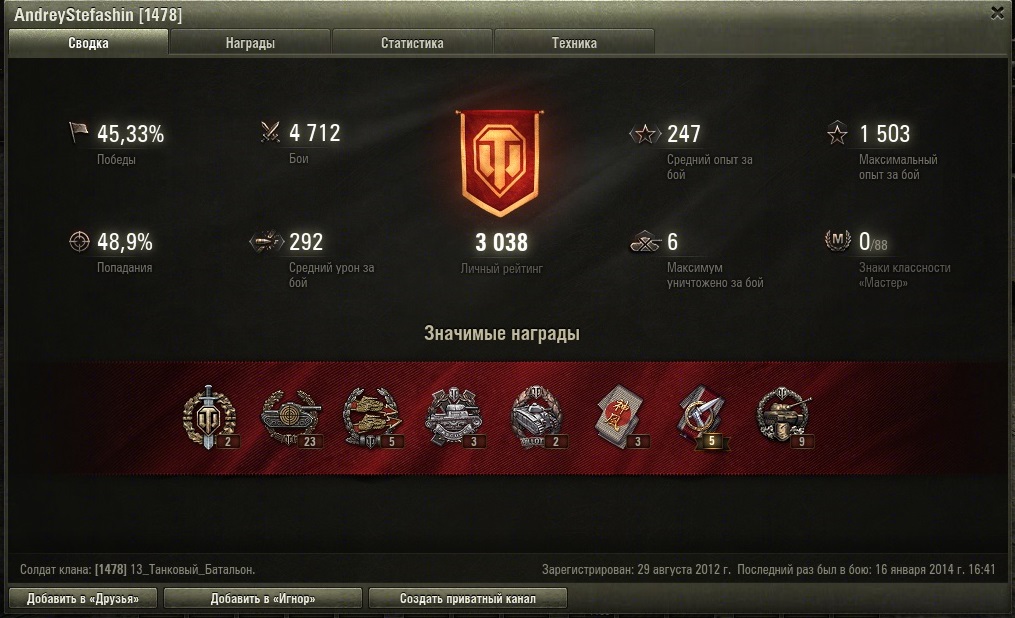Open the Статистика tab
The width and height of the screenshot is (1015, 618).
(x=412, y=43)
